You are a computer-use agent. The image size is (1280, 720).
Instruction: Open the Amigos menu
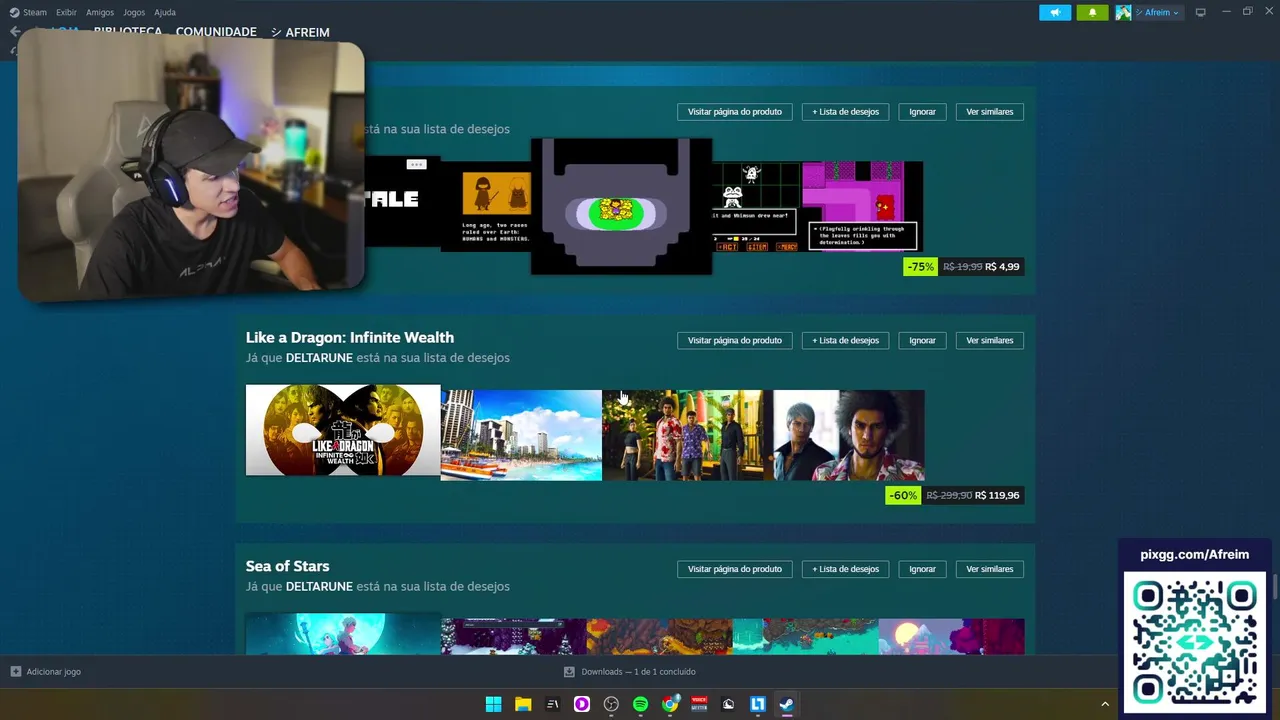[x=100, y=12]
